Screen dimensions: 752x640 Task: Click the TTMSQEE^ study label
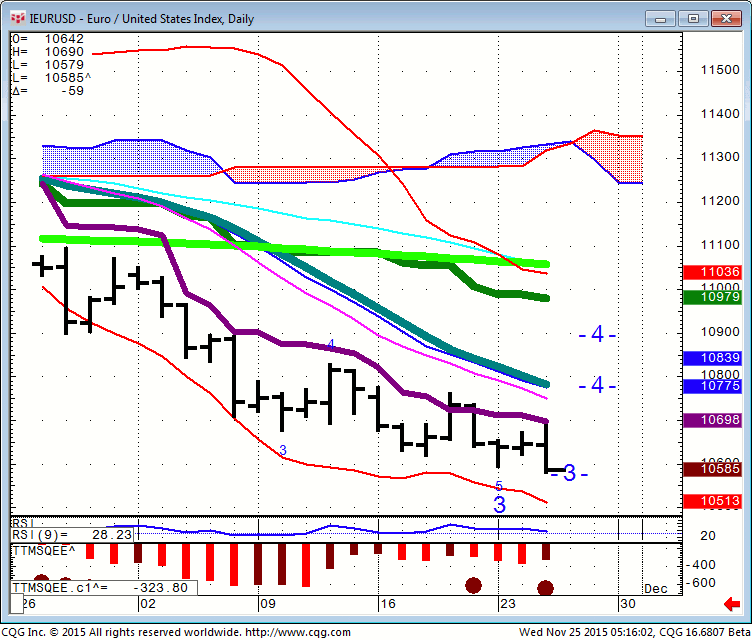tap(44, 551)
